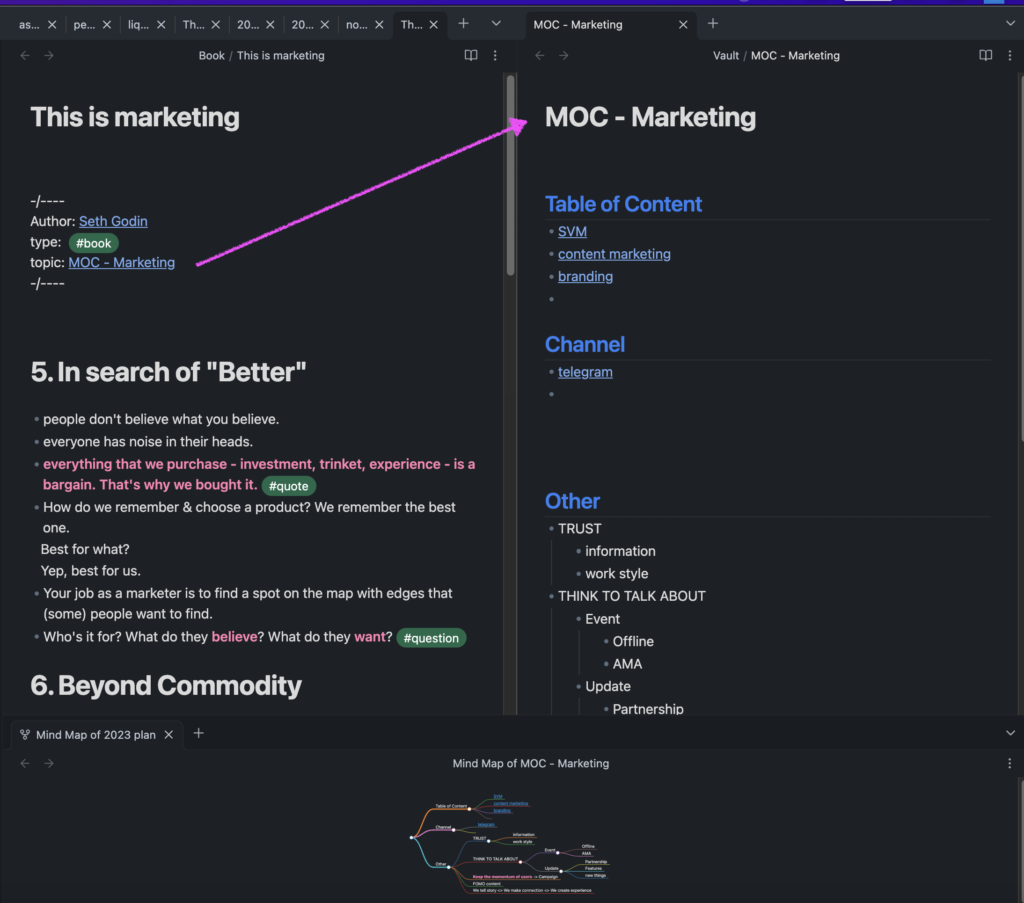This screenshot has width=1024, height=903.
Task: Add new tab in left tab group
Action: click(463, 24)
